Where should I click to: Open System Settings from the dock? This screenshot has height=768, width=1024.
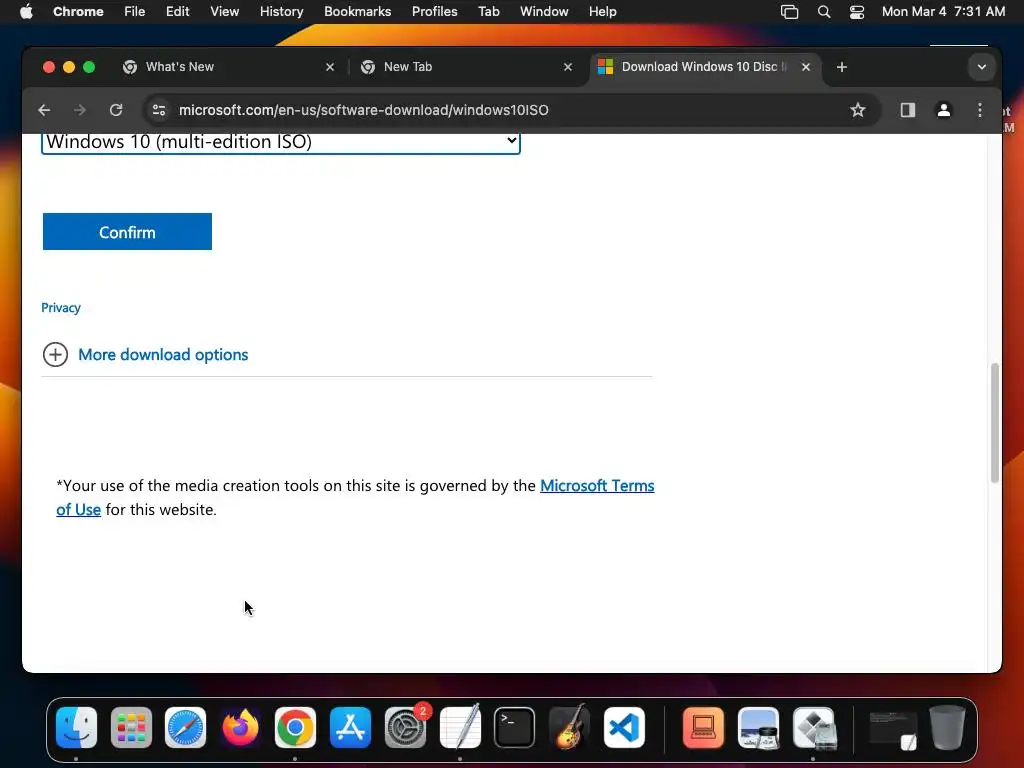(x=405, y=728)
